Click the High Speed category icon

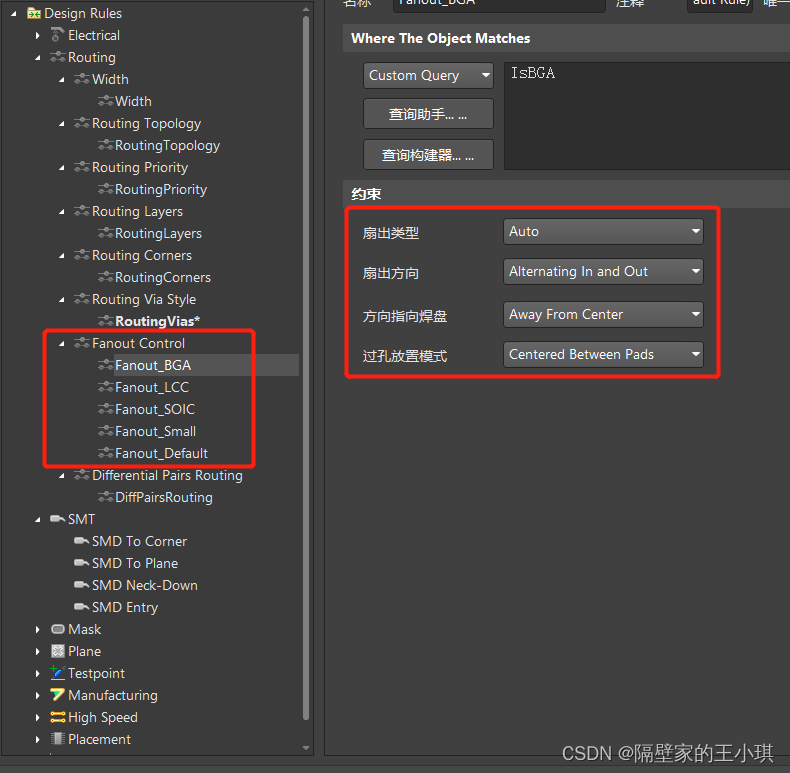click(x=58, y=717)
